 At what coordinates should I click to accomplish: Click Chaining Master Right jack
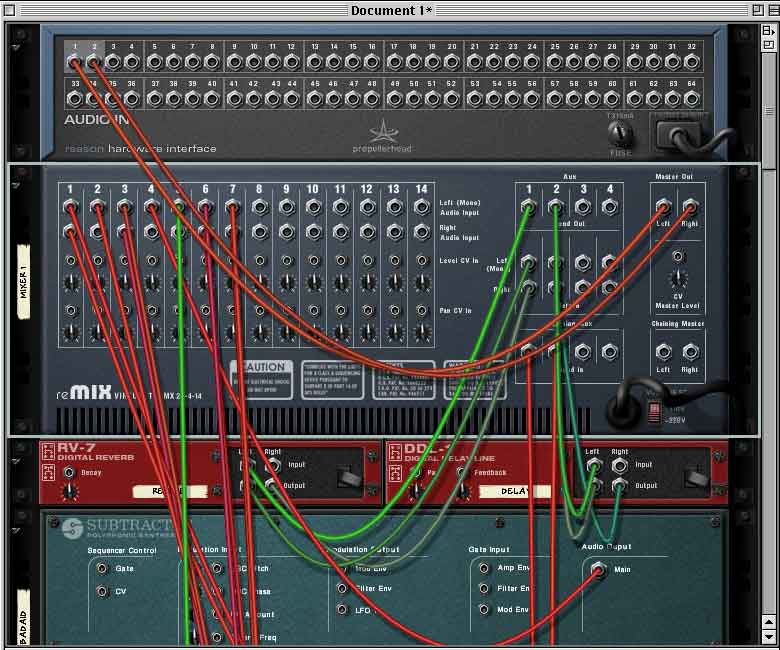[690, 352]
